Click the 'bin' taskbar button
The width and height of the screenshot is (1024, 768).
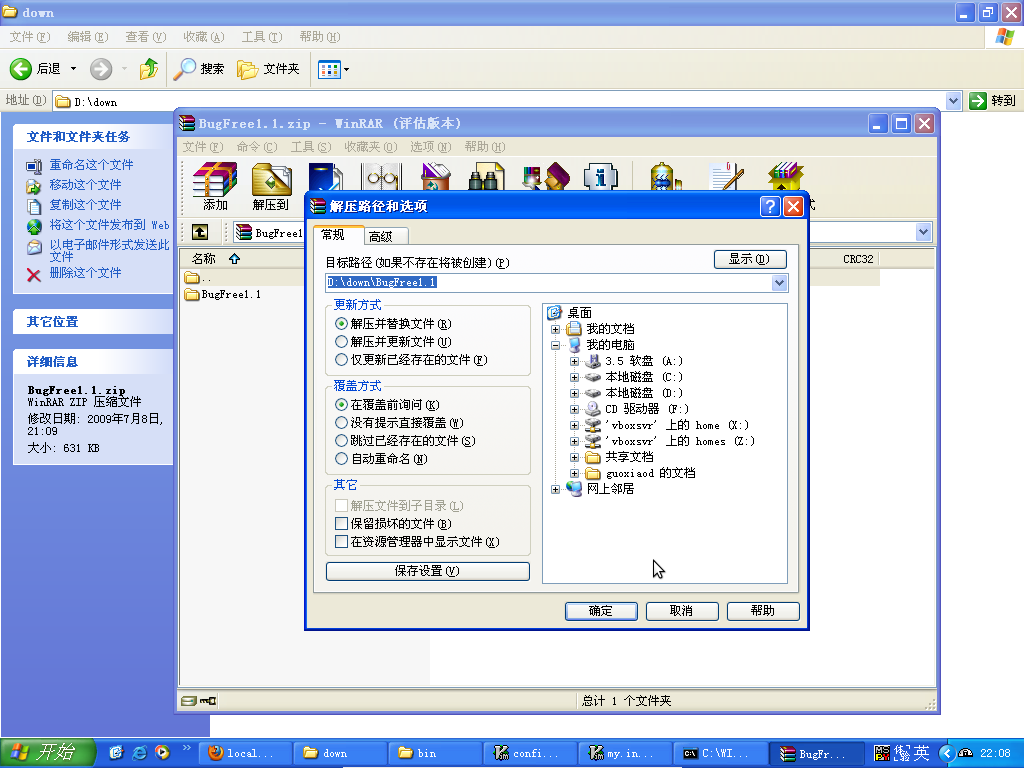(x=435, y=753)
